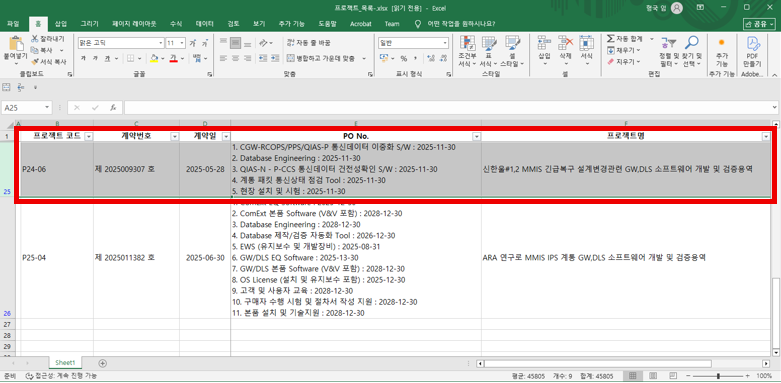Toggle Middle Align vertical alignment
Screen dimensions: 781x383
point(235,43)
